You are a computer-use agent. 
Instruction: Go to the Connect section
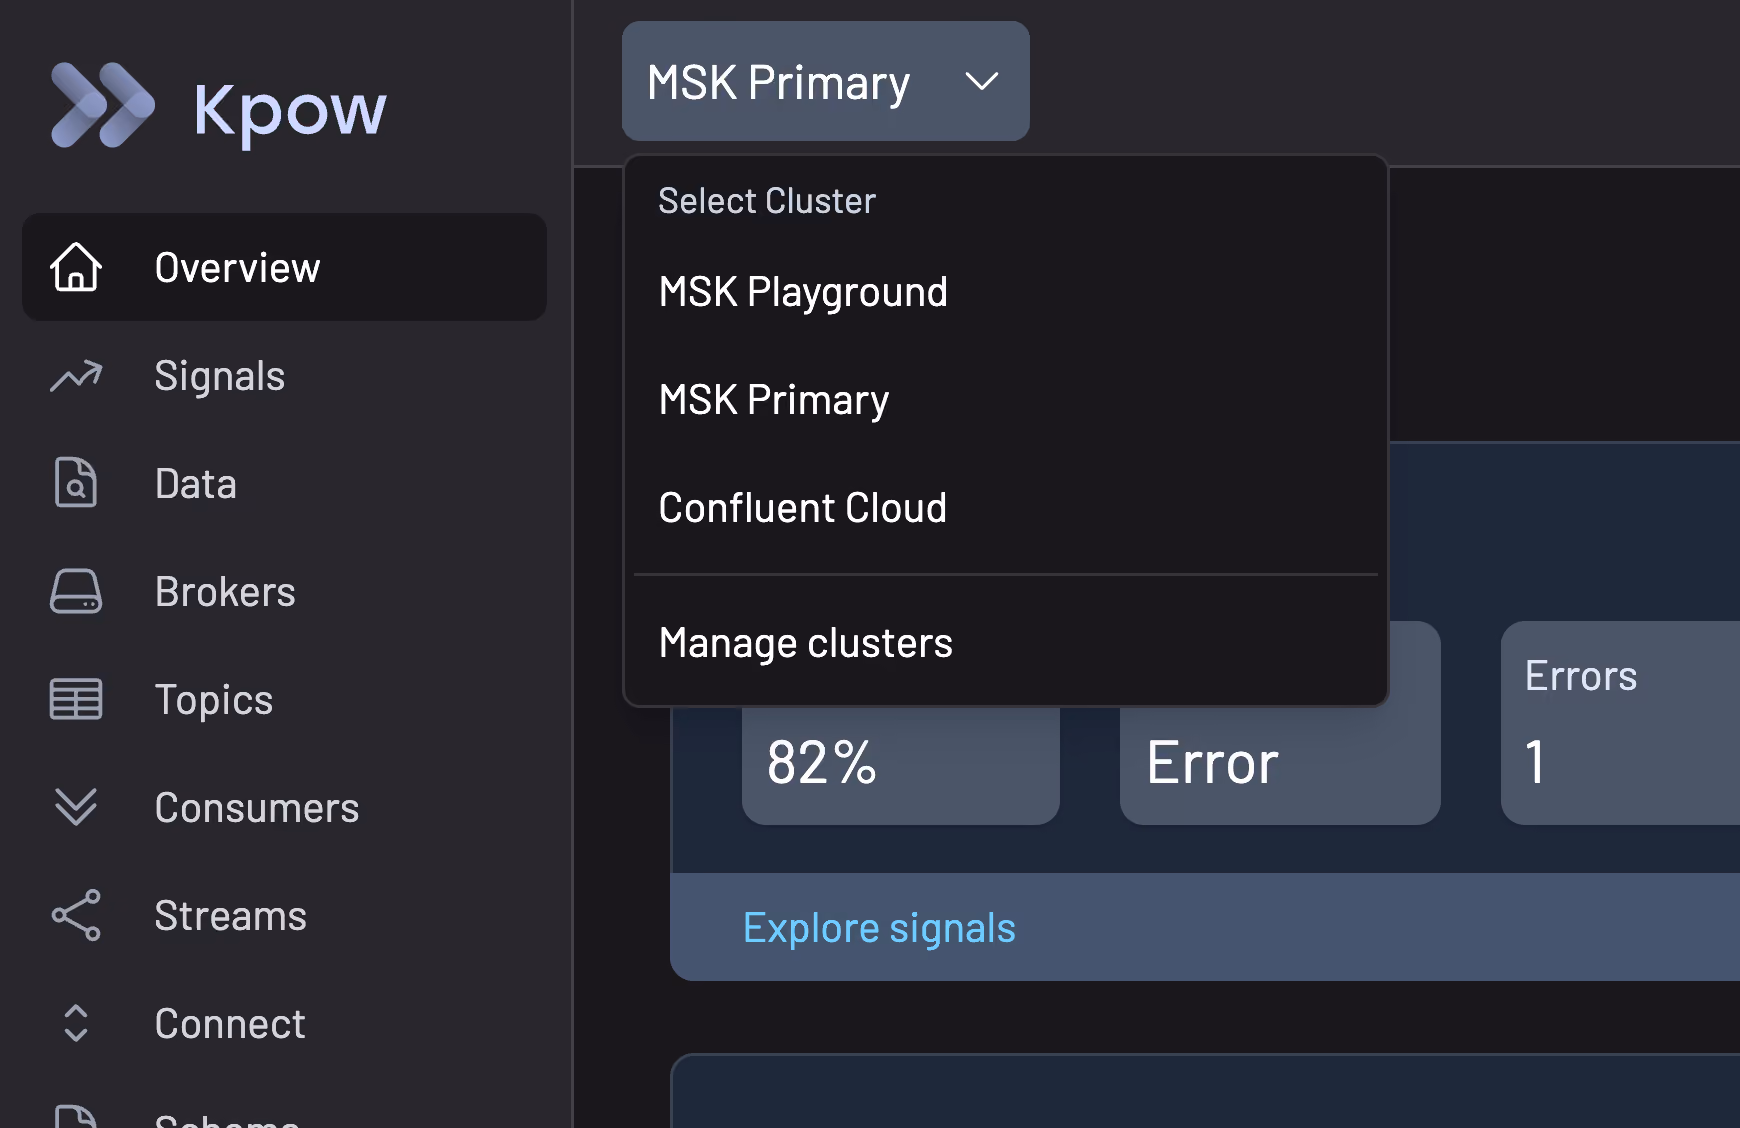click(x=284, y=1023)
